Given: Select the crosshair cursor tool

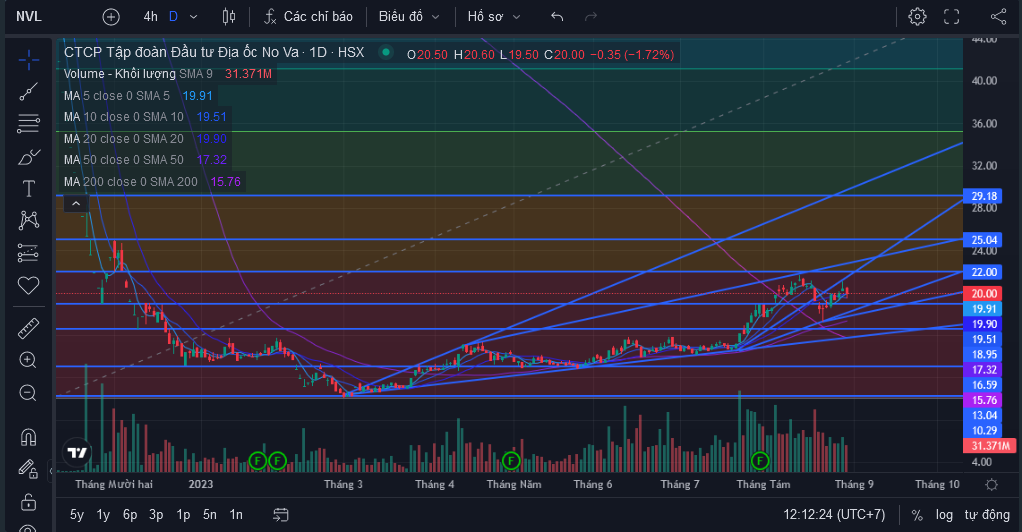Looking at the screenshot, I should click(29, 61).
